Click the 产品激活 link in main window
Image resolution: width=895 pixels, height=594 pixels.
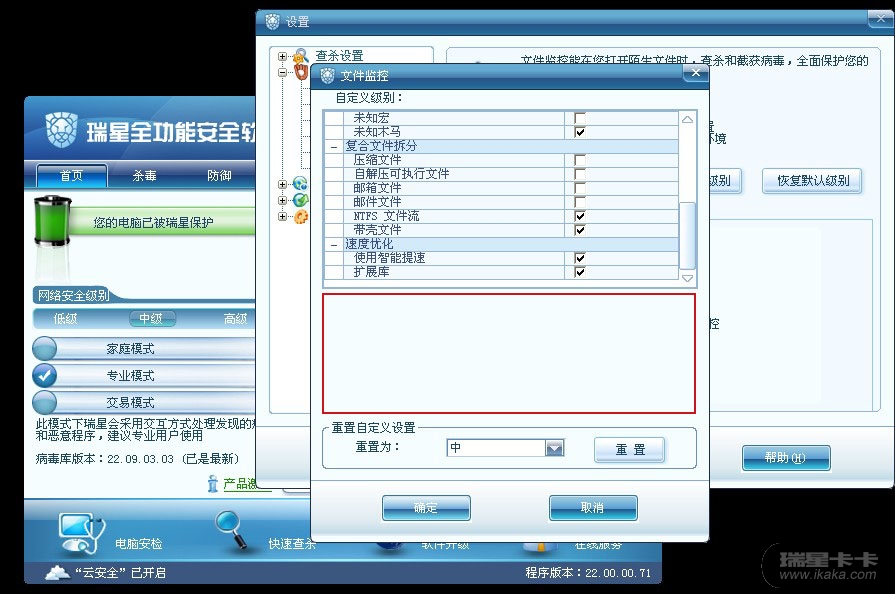pos(240,484)
